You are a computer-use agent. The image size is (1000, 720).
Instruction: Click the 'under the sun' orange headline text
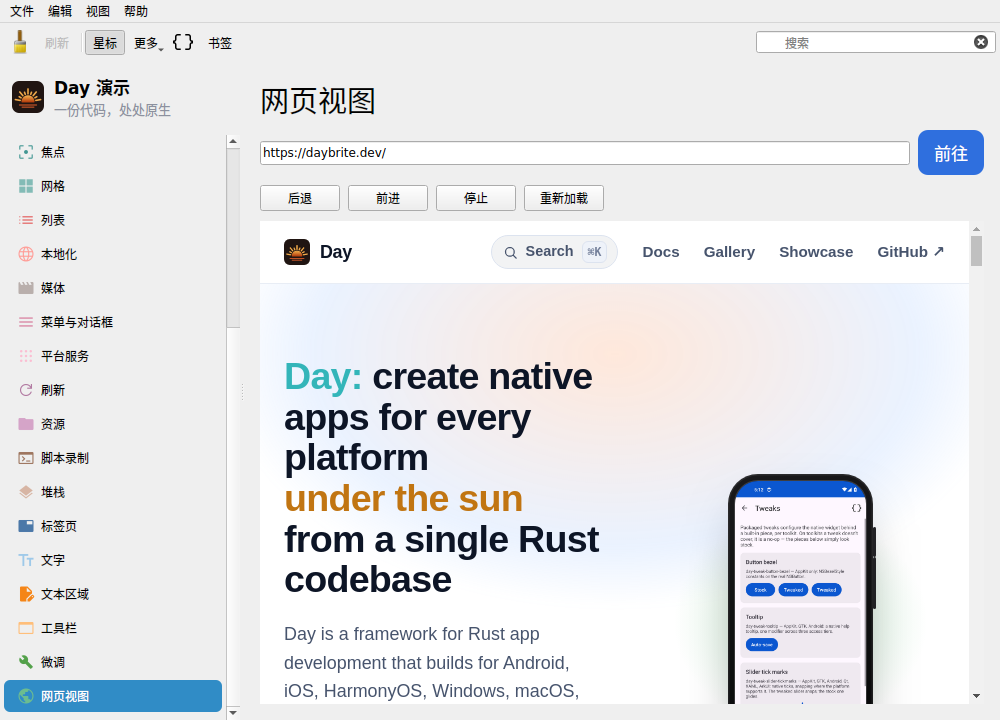pyautogui.click(x=403, y=498)
